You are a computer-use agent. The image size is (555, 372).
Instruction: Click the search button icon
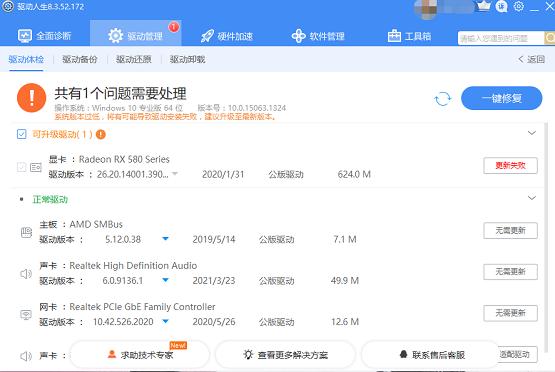pyautogui.click(x=550, y=38)
